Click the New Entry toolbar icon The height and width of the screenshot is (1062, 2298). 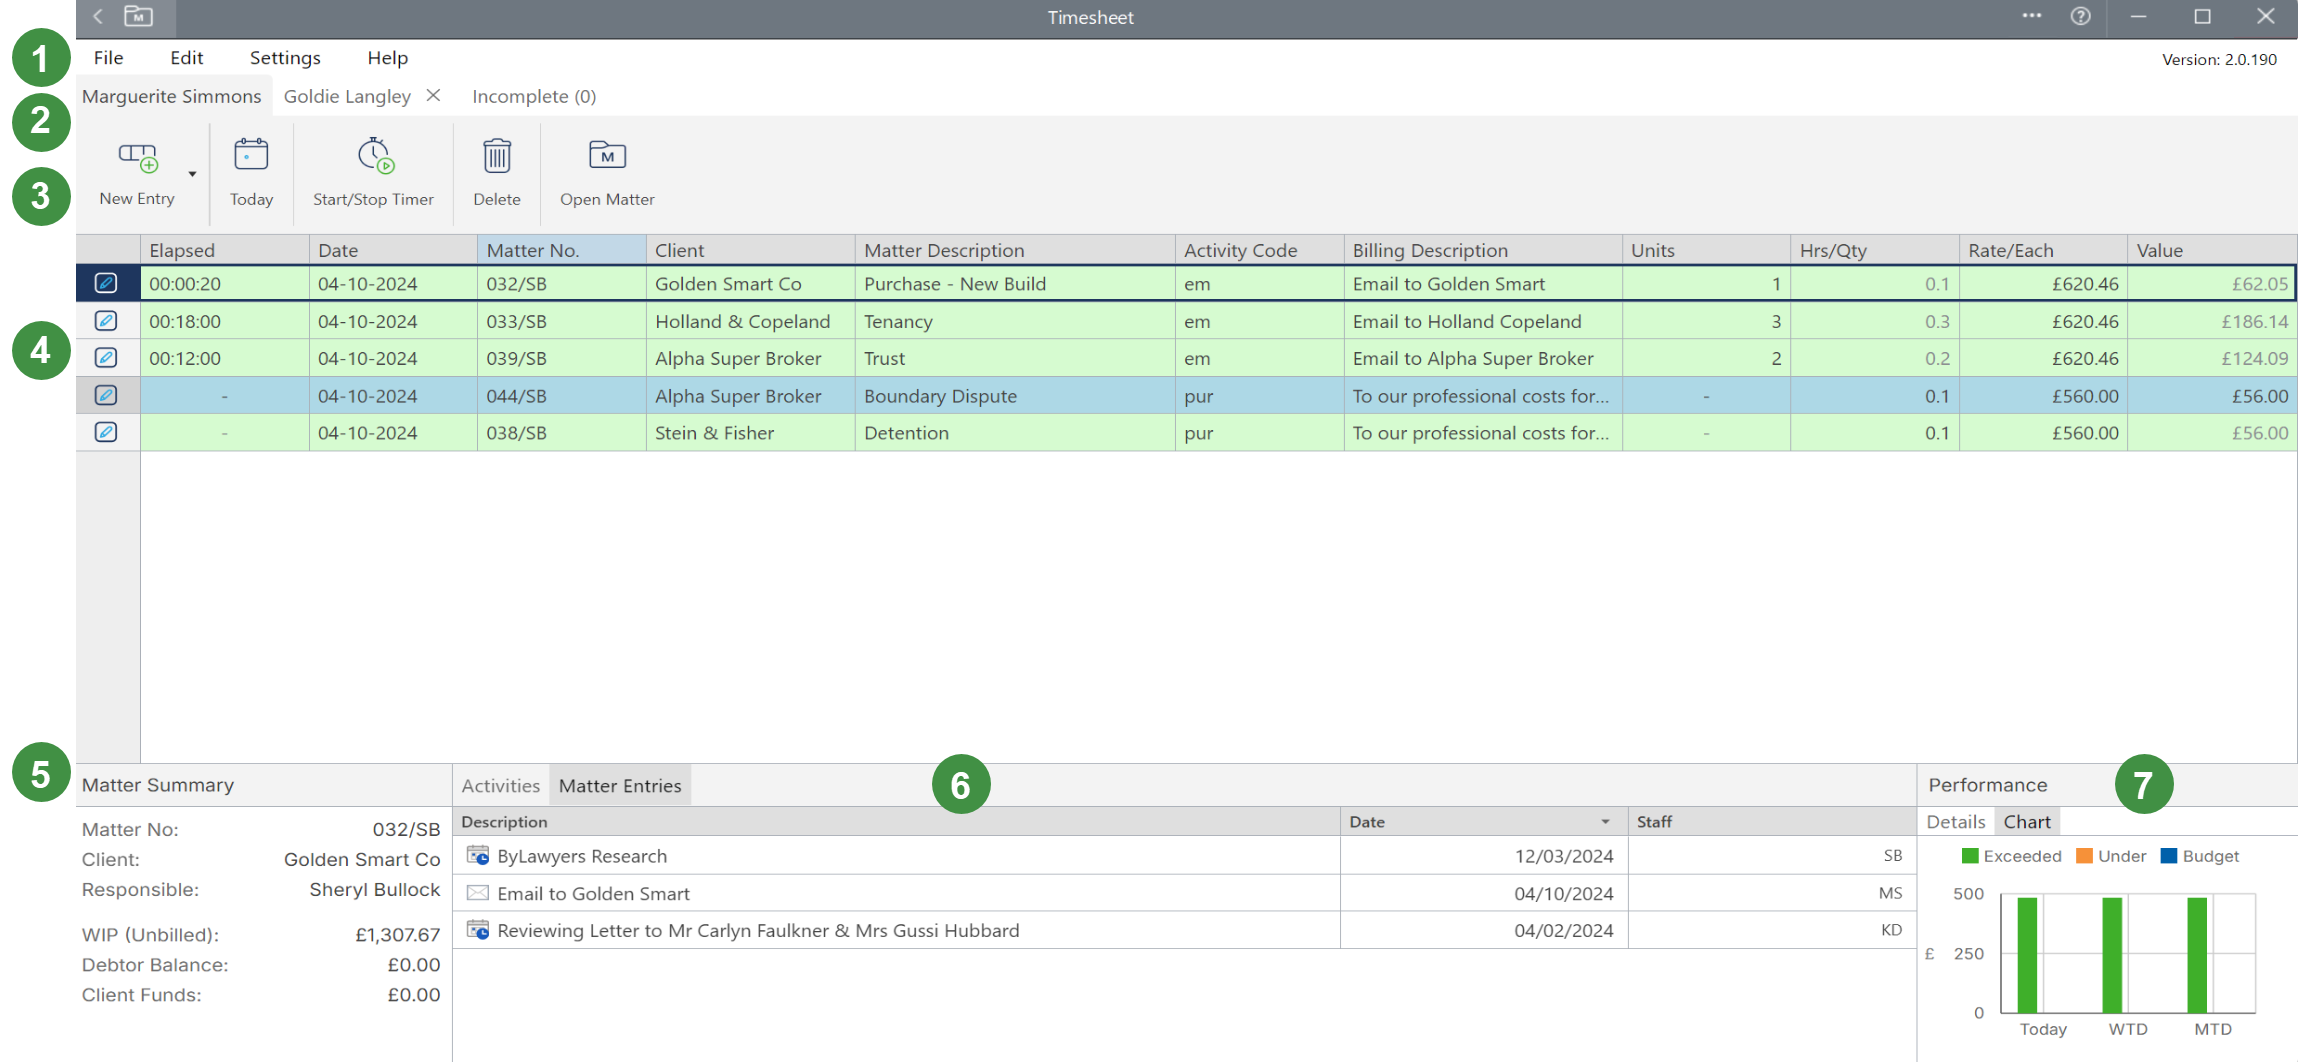[x=138, y=157]
